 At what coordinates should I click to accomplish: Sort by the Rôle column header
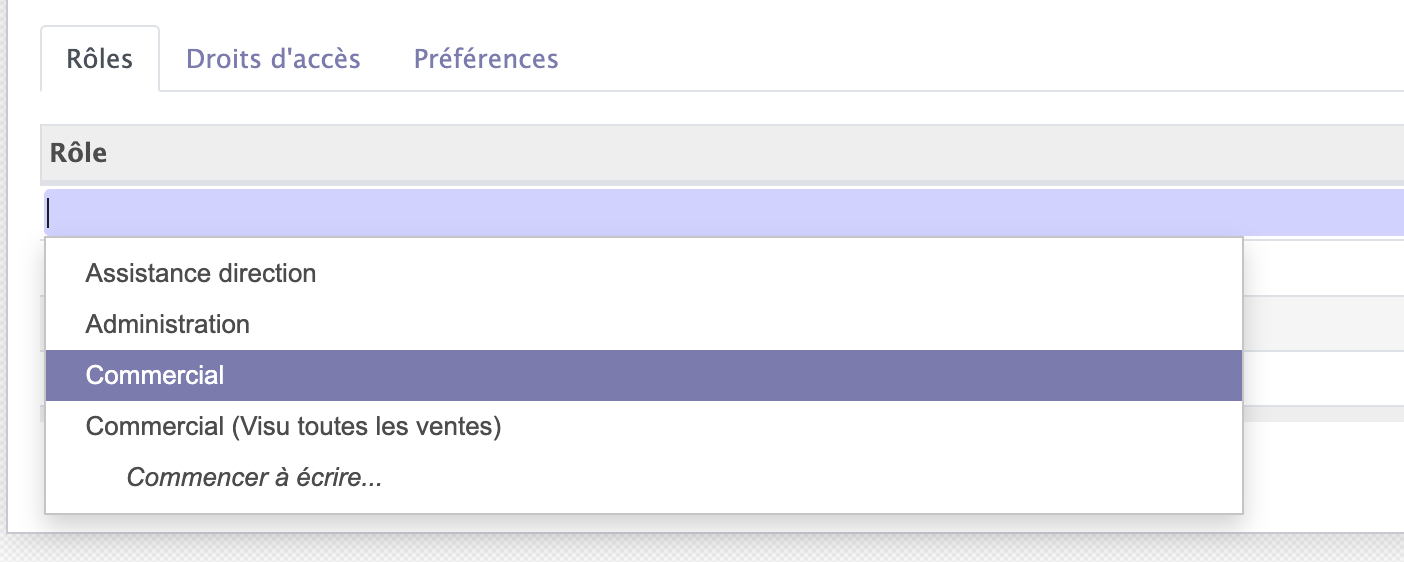79,153
